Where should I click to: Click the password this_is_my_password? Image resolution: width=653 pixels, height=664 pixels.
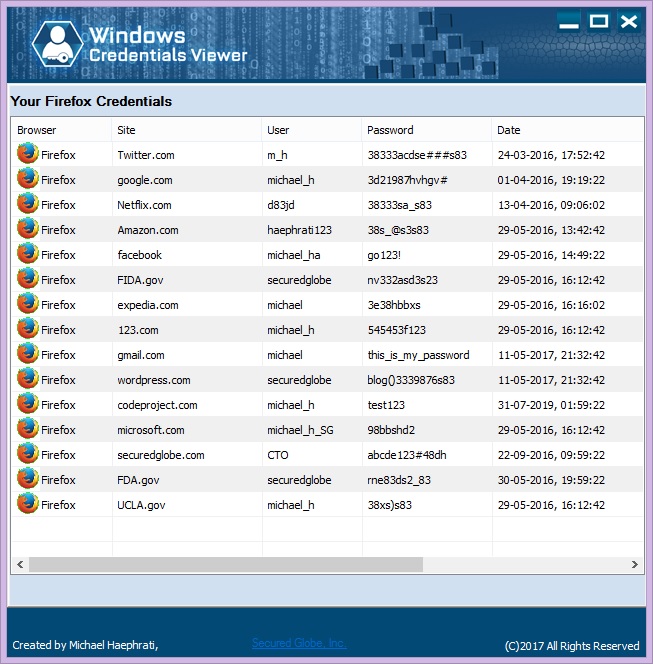point(418,355)
